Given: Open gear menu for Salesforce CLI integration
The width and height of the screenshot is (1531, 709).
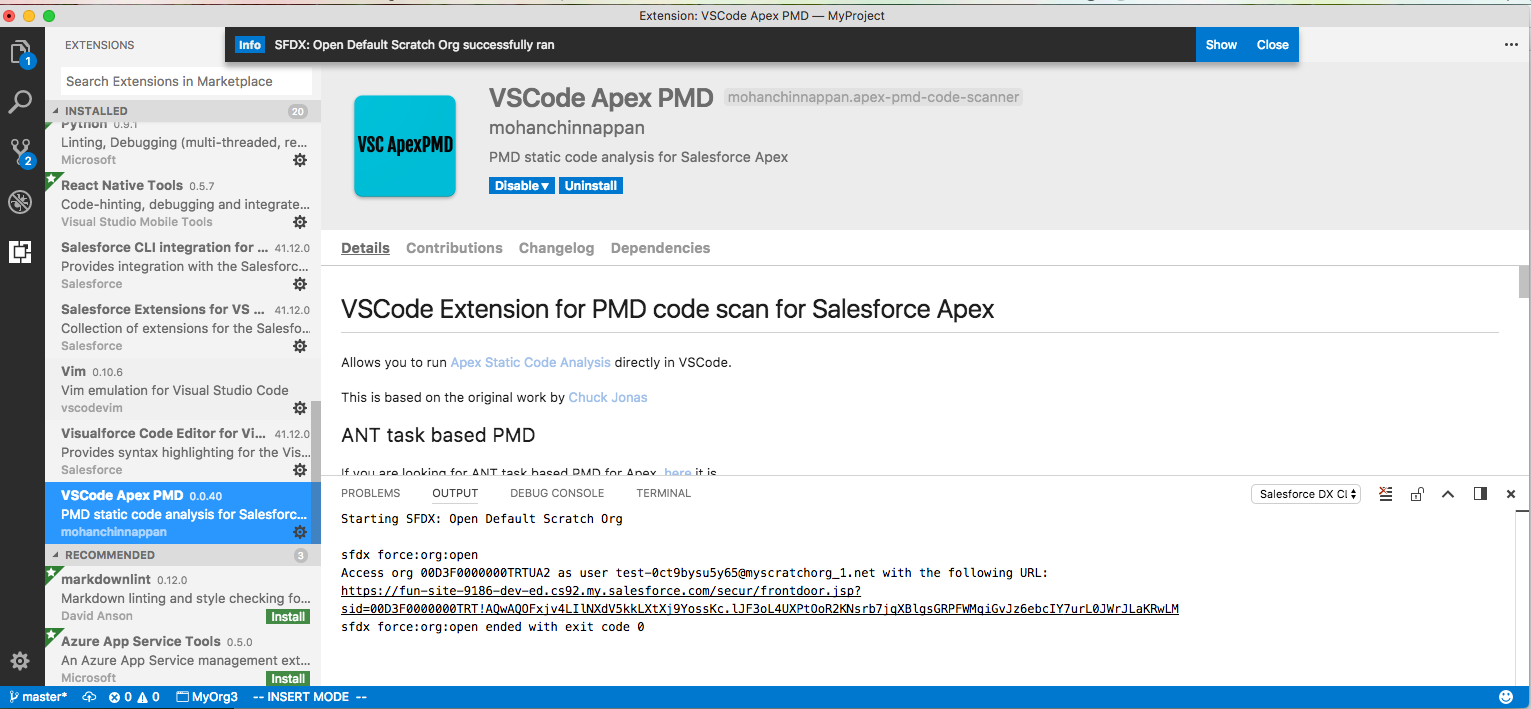Looking at the screenshot, I should (299, 284).
